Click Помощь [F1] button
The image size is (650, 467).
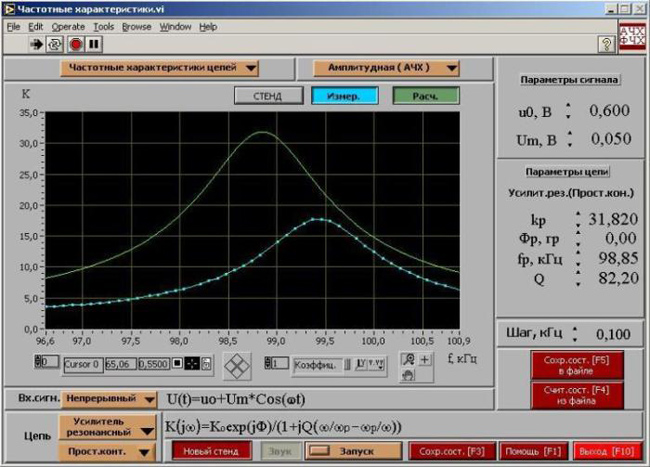534,451
